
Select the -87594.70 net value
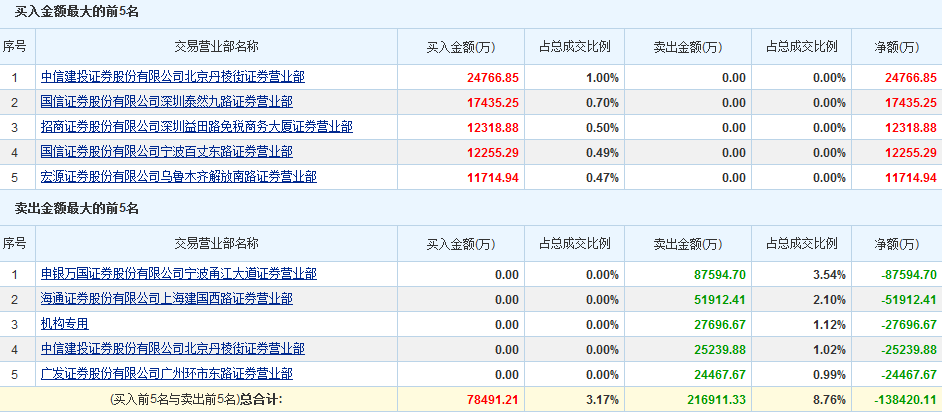tap(908, 275)
